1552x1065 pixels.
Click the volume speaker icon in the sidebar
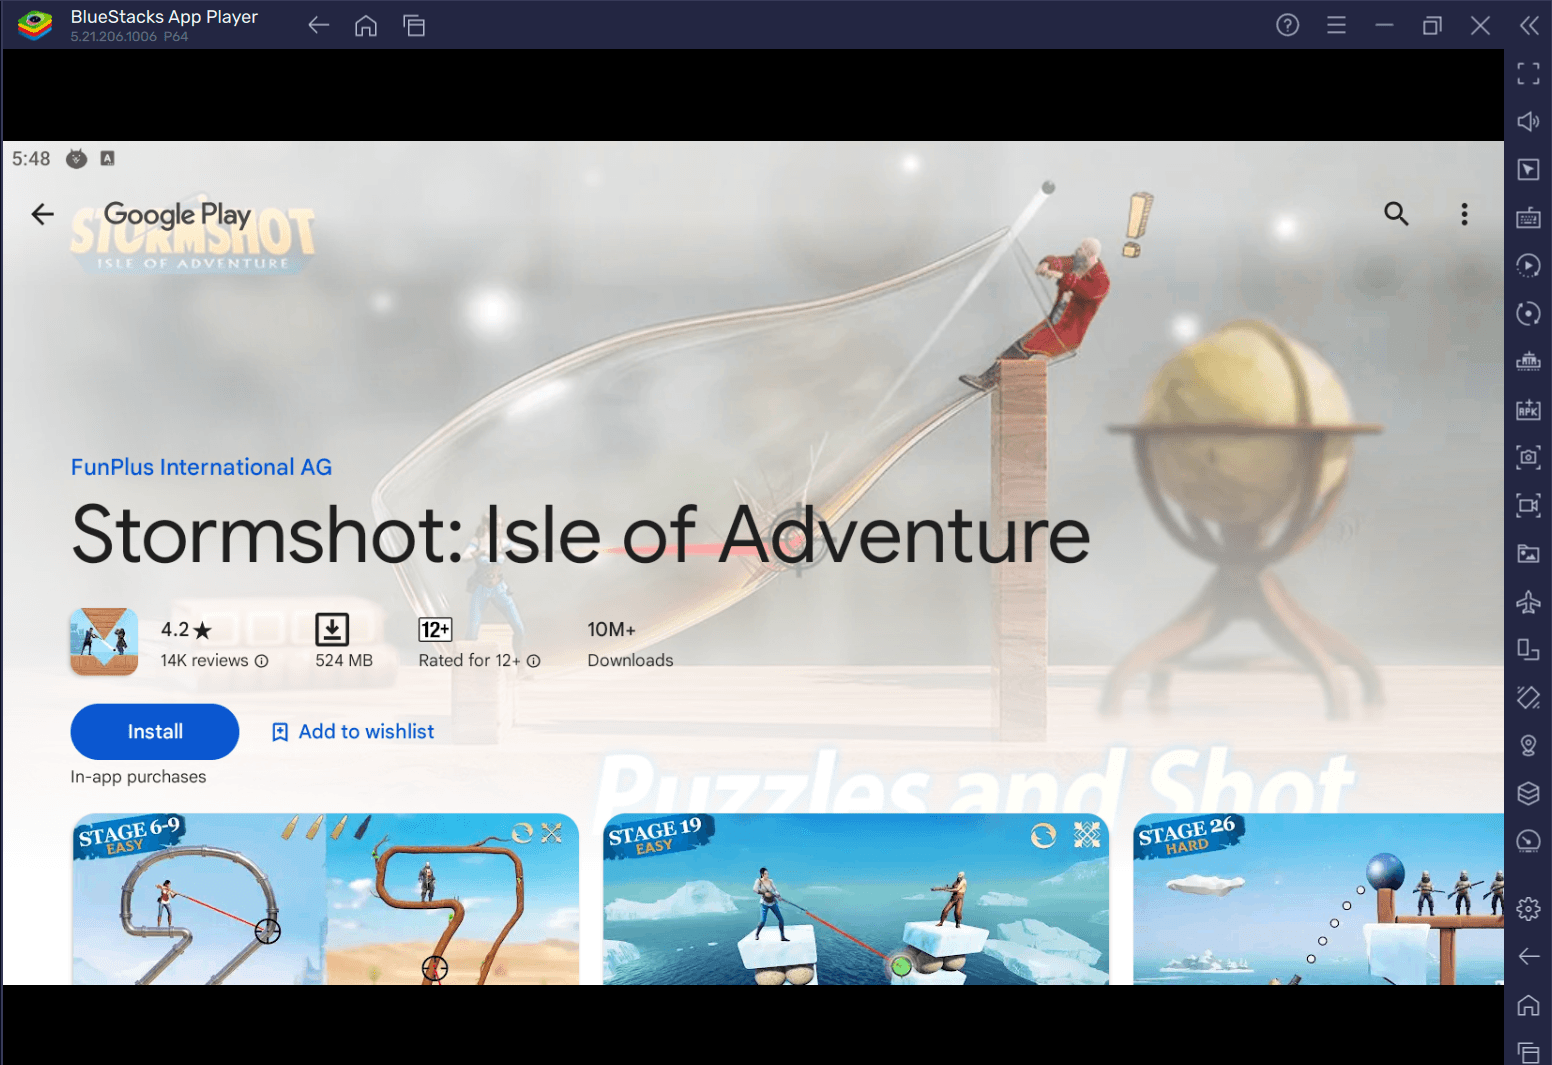click(1528, 121)
